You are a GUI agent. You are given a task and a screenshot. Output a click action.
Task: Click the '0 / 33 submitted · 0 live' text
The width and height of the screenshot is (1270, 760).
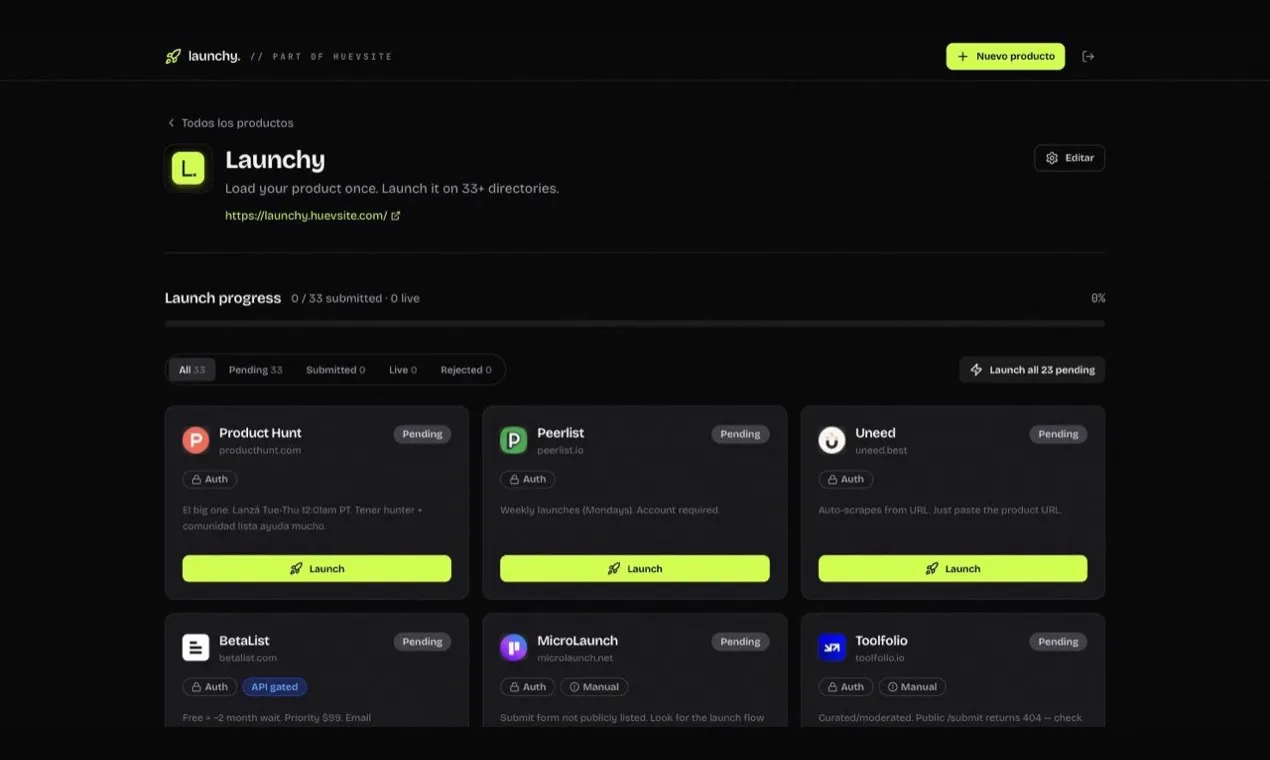pyautogui.click(x=355, y=299)
